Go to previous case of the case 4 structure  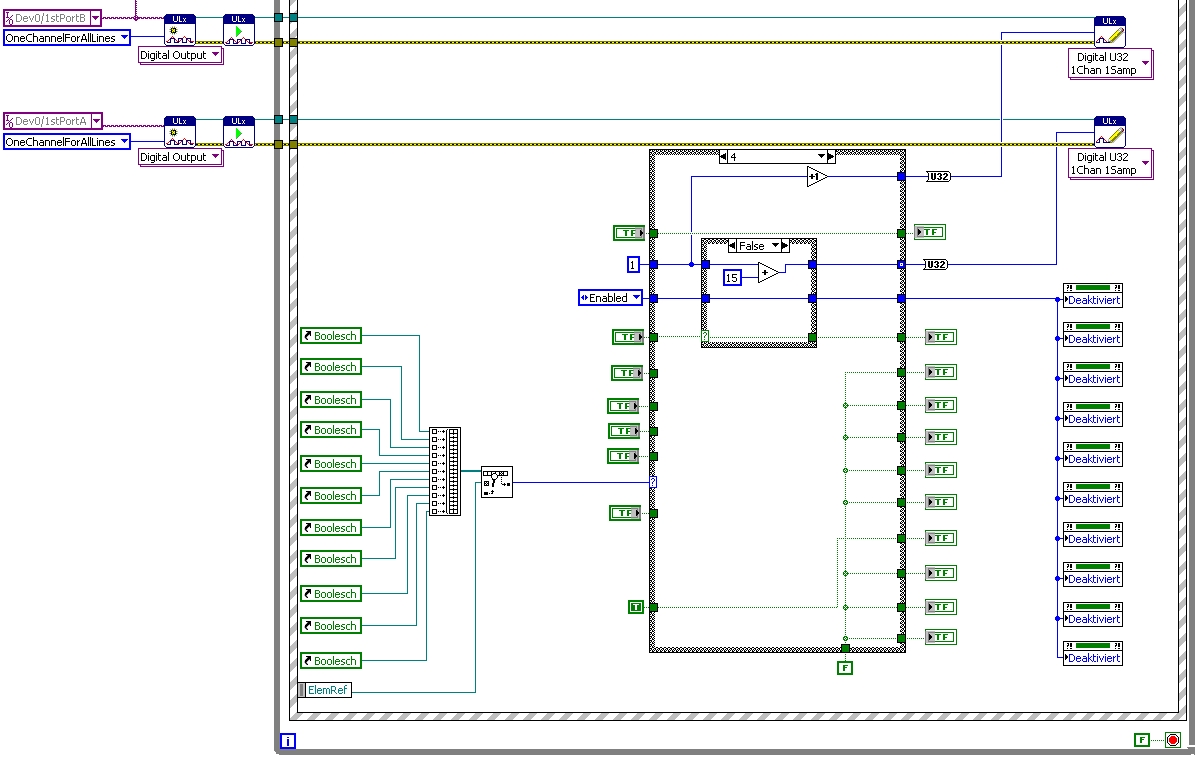723,157
